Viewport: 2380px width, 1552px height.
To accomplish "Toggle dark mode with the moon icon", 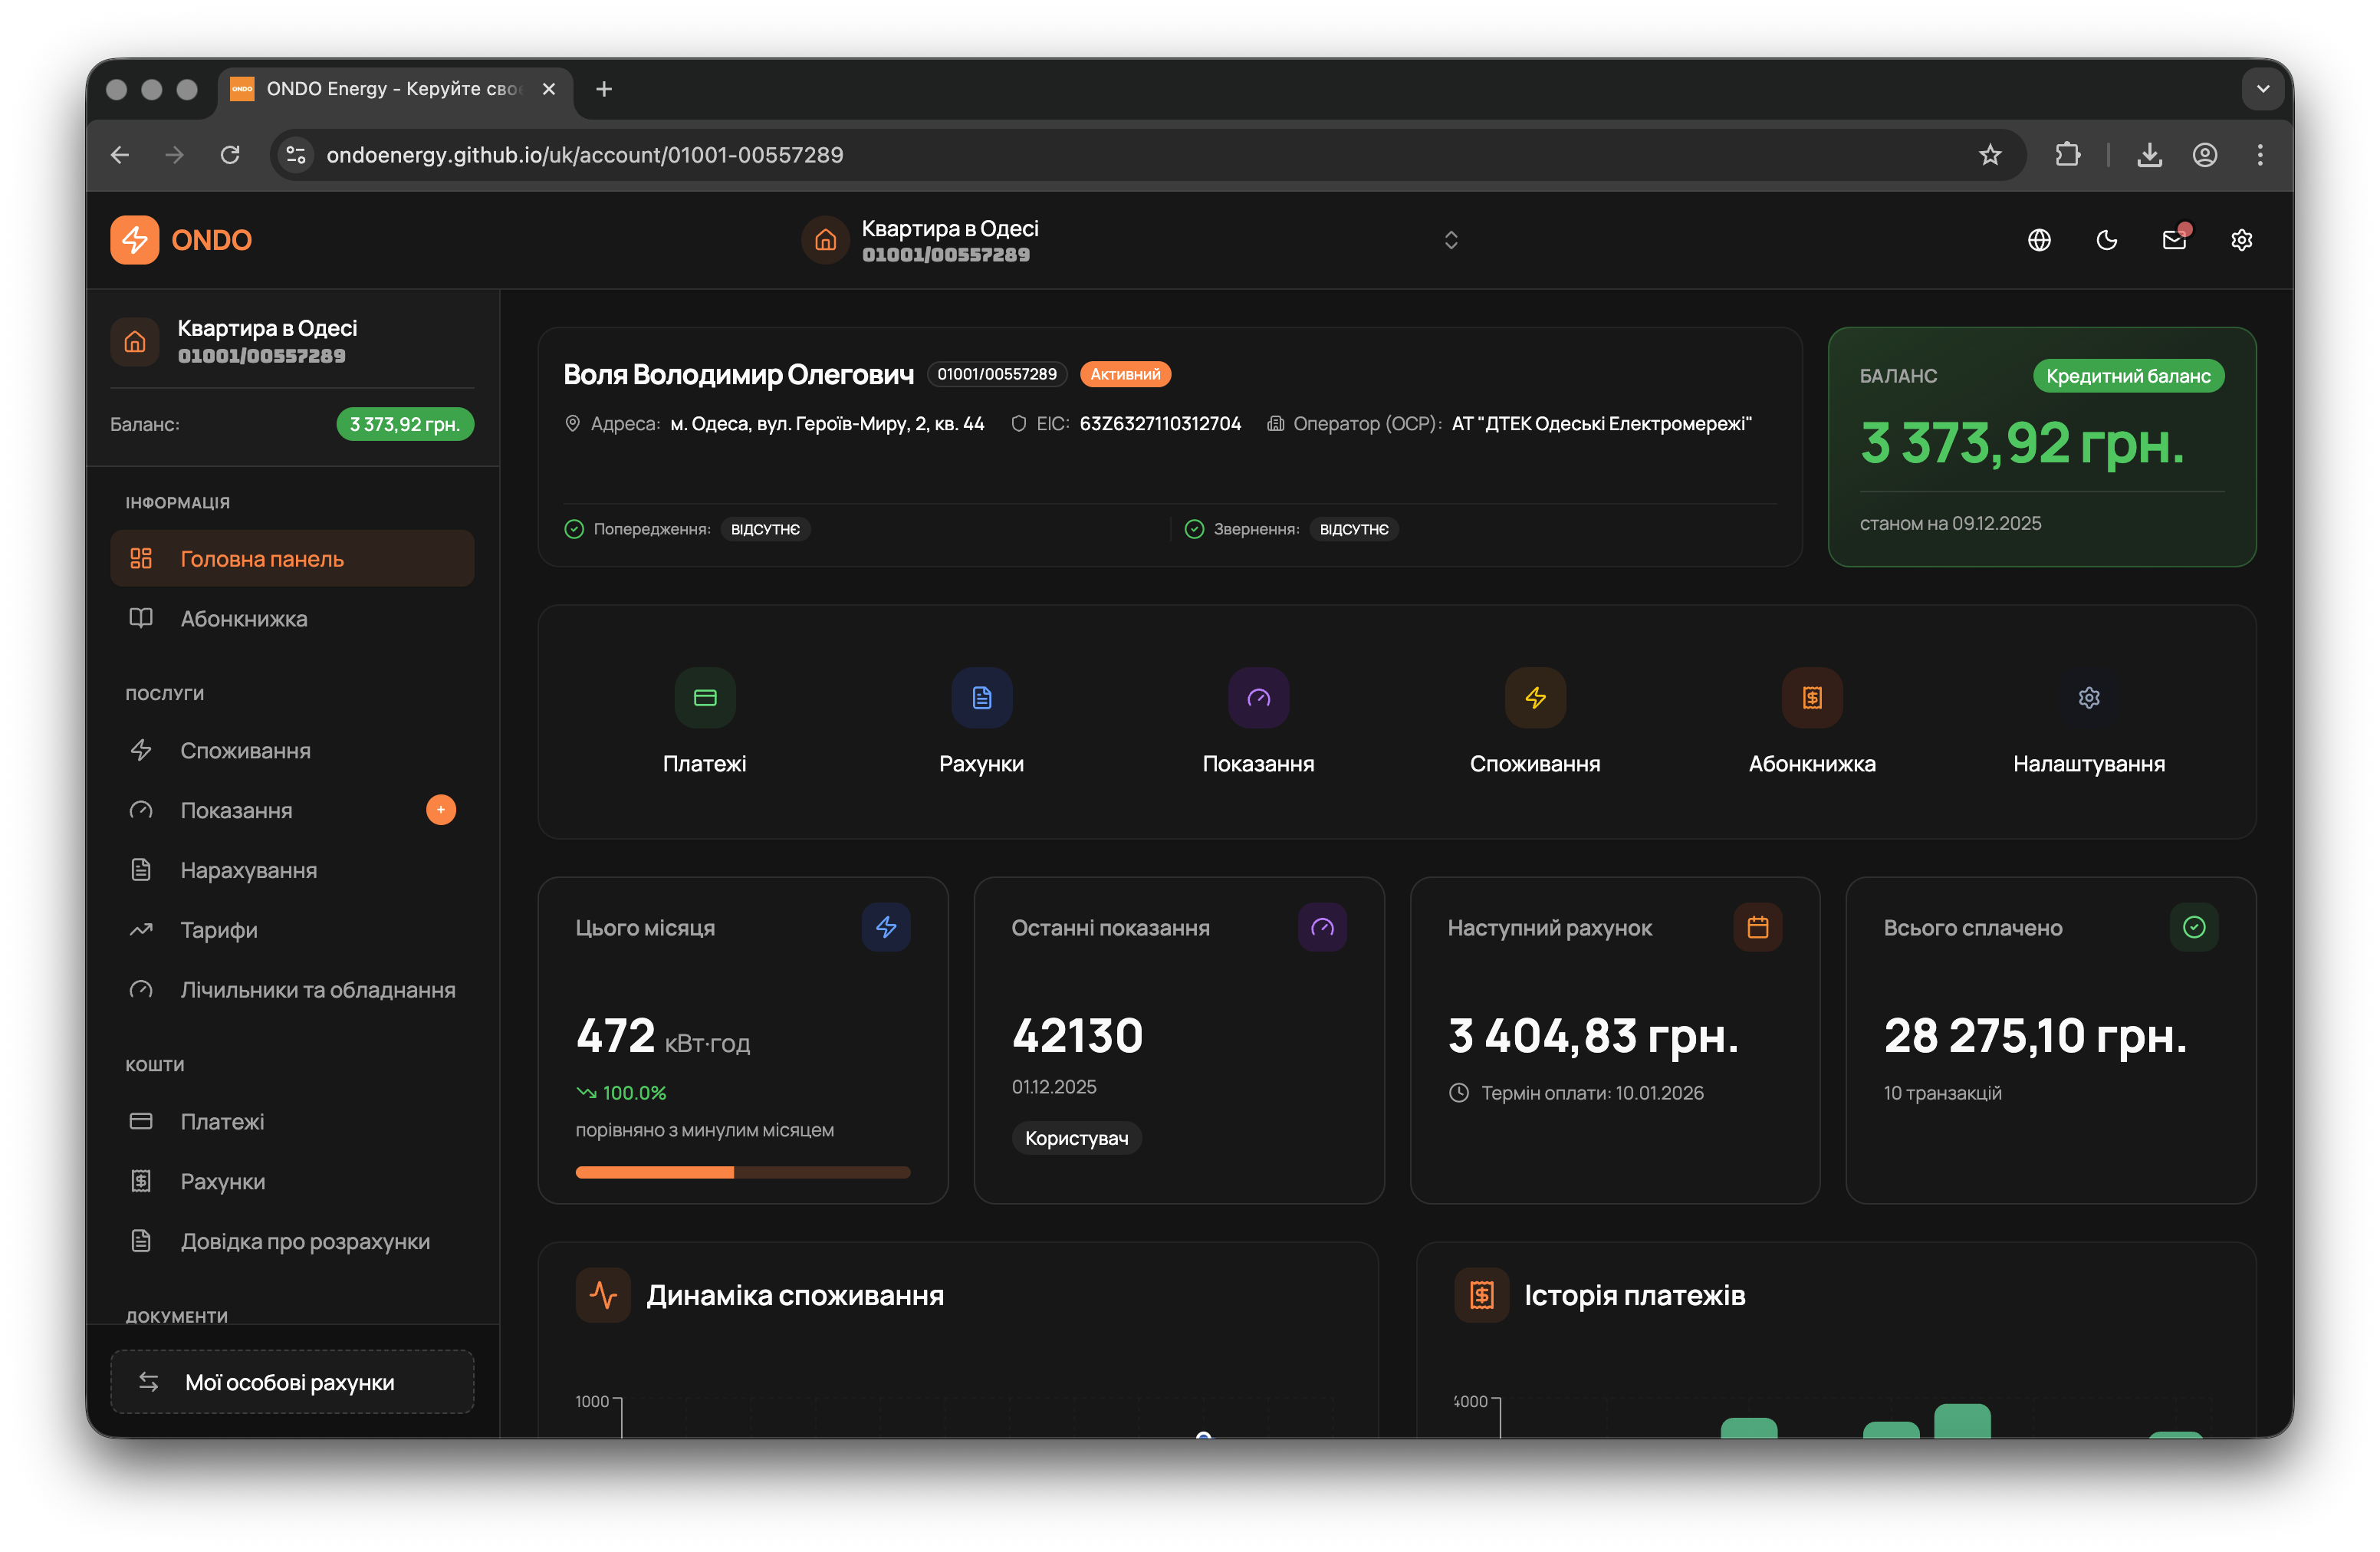I will point(2107,240).
